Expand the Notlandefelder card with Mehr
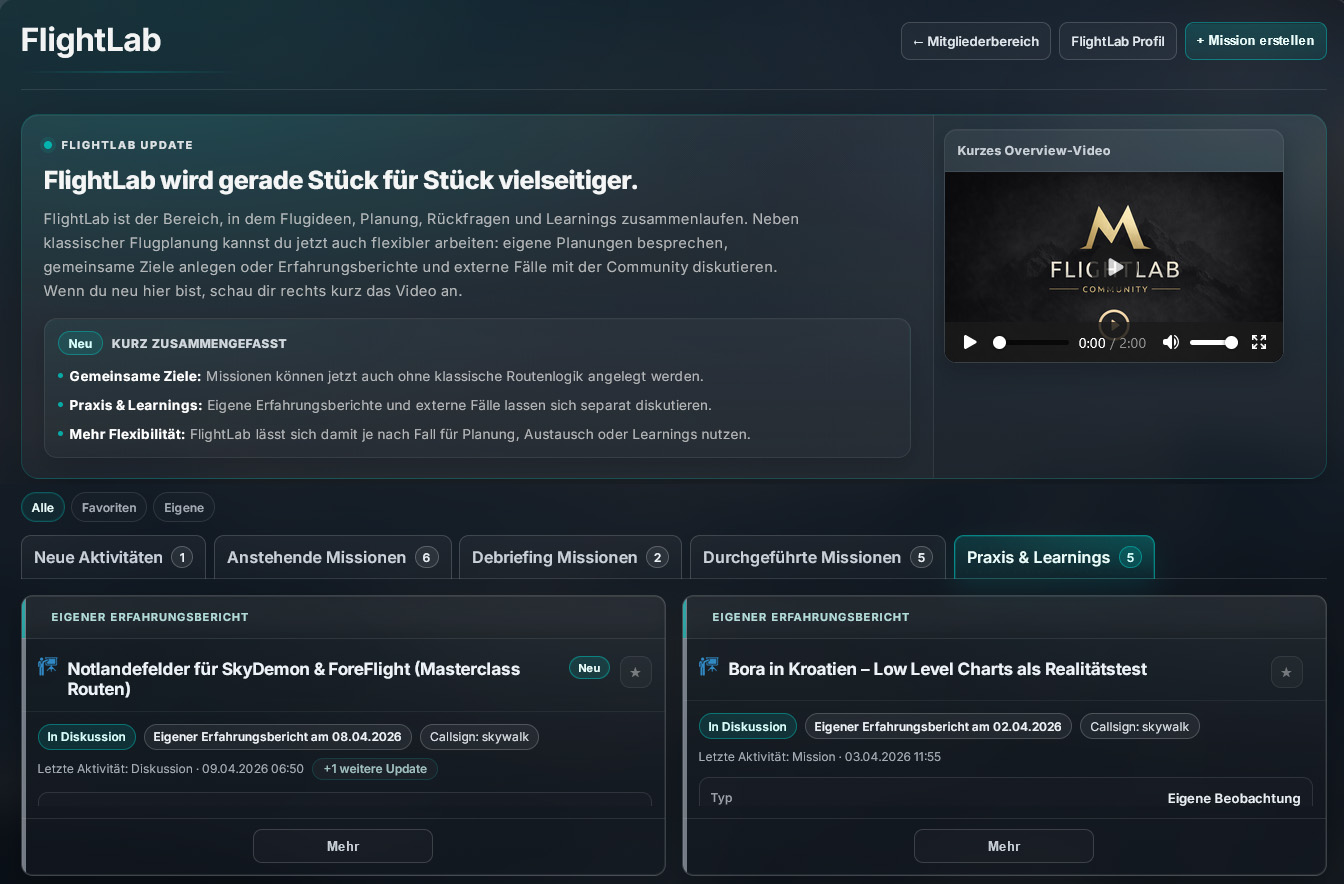 (342, 846)
